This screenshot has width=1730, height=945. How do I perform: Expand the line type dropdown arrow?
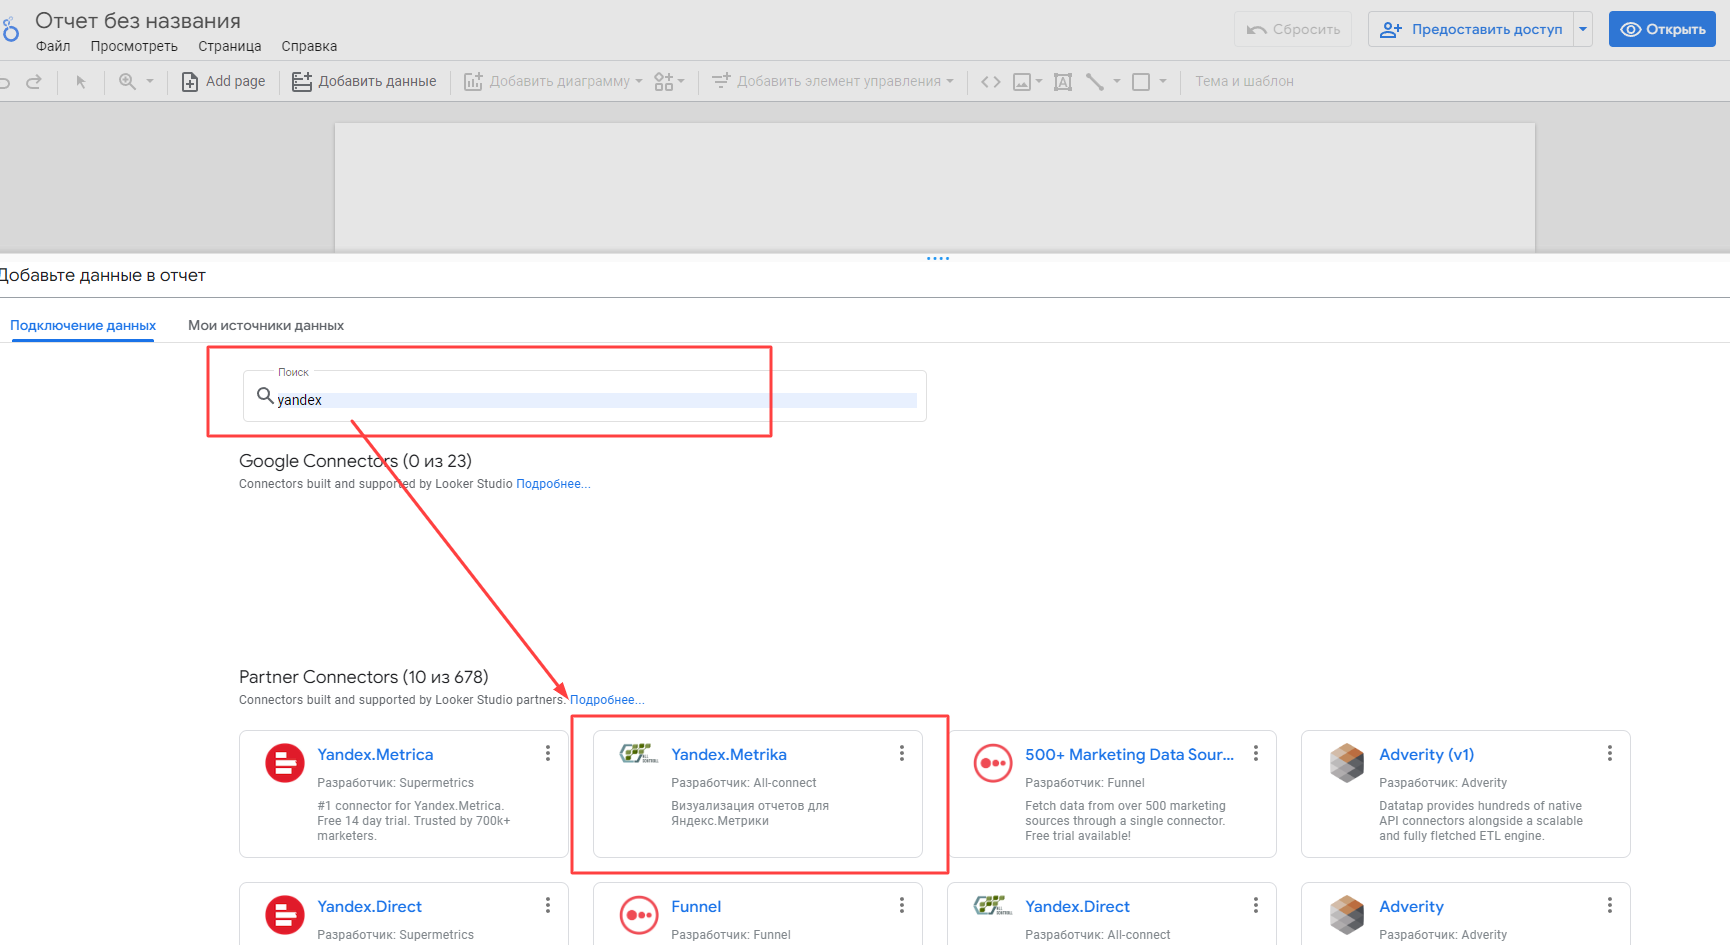click(1117, 81)
